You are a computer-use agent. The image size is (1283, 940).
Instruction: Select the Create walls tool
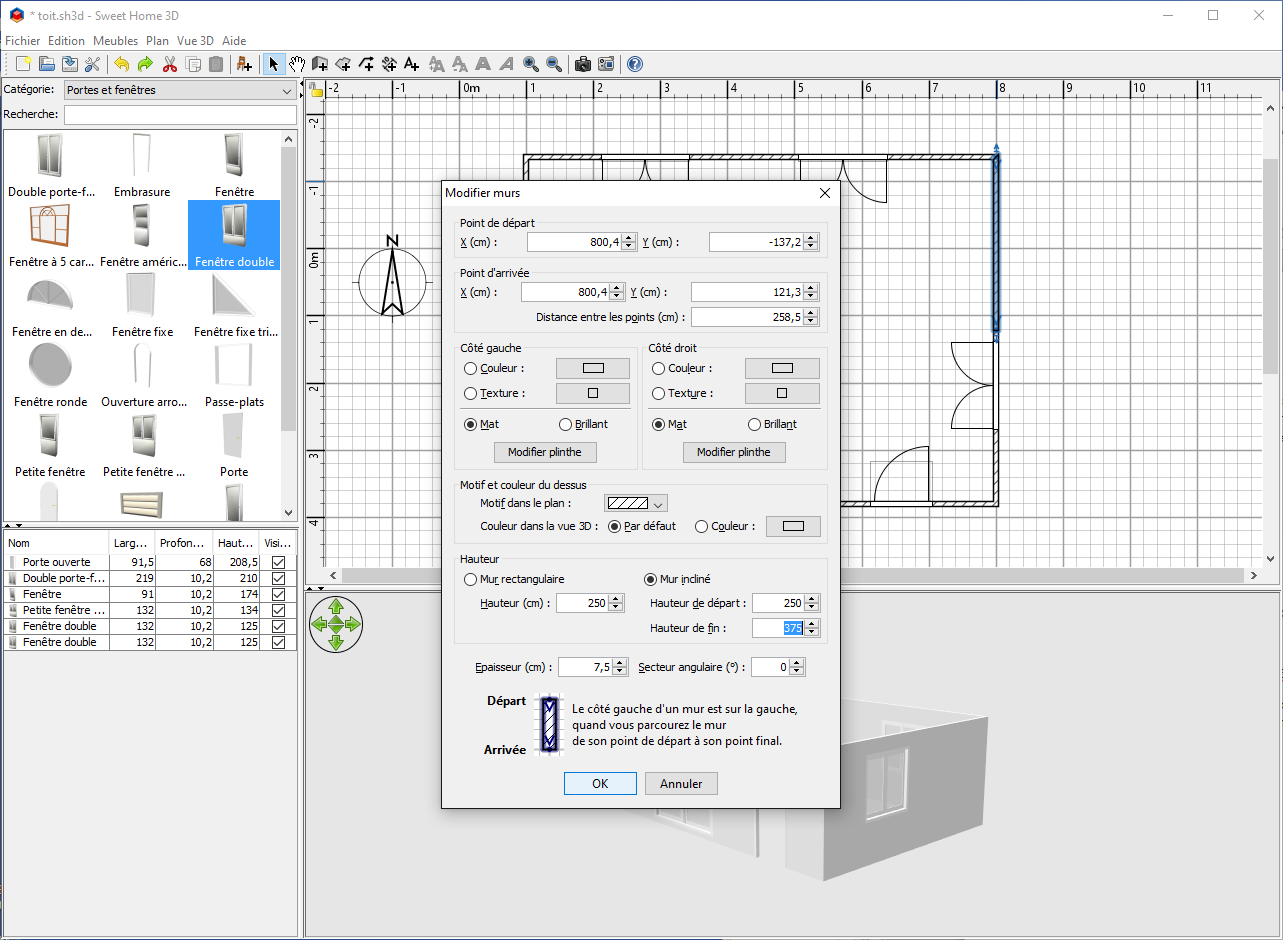320,65
